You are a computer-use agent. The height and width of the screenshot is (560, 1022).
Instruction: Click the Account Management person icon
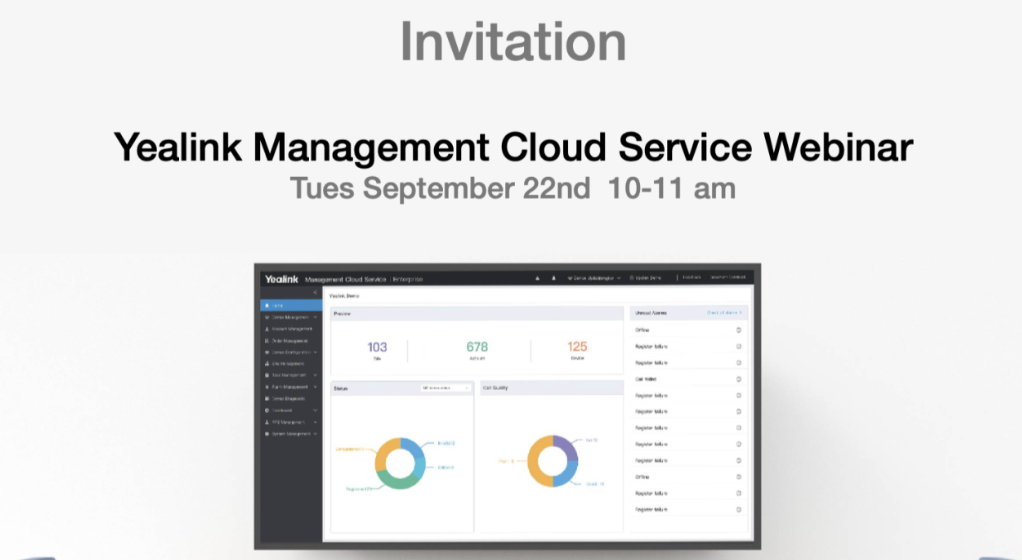point(267,329)
